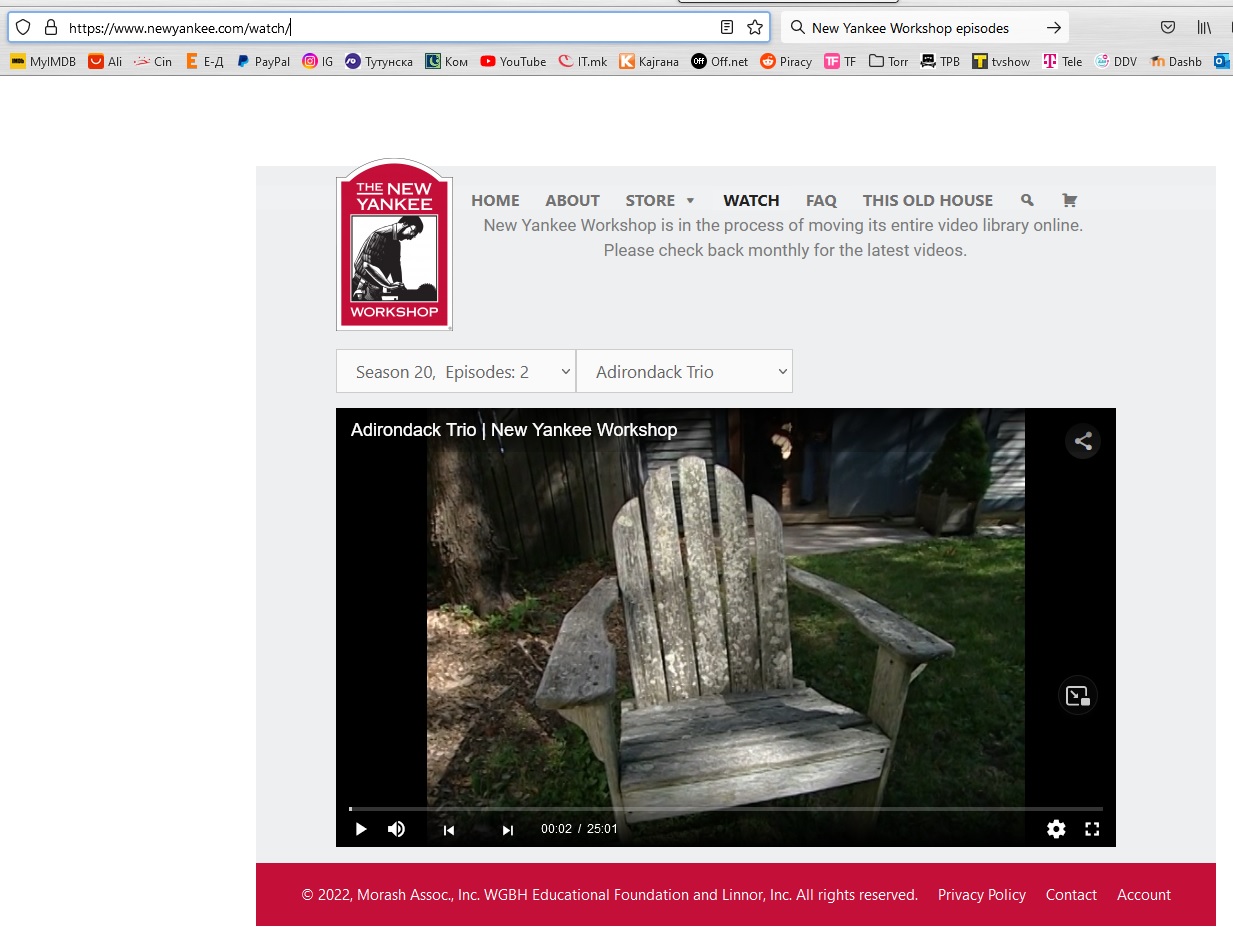Image resolution: width=1233 pixels, height=942 pixels.
Task: Play the Adirondack Trio video
Action: [x=361, y=829]
